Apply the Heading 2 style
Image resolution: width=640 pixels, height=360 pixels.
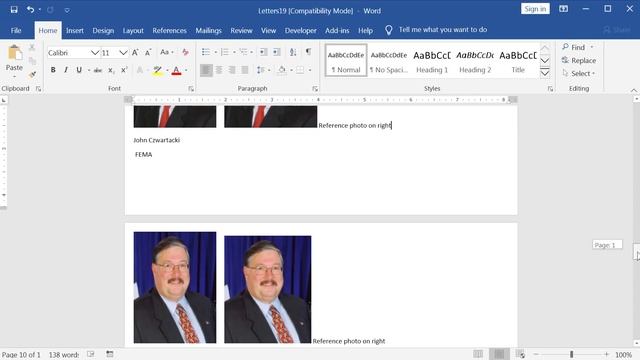tap(475, 60)
